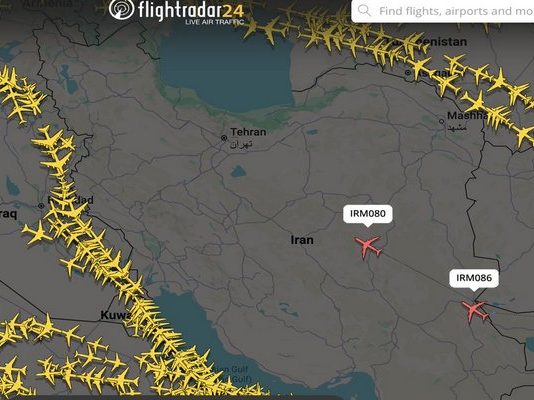This screenshot has width=534, height=400.
Task: Click the Flightradar24 radar logo icon
Action: pos(122,9)
